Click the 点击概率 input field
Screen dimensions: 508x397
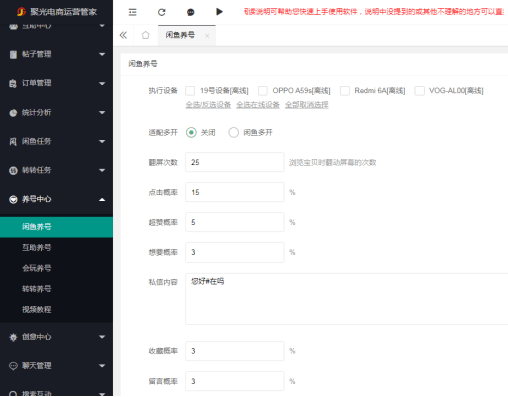235,192
